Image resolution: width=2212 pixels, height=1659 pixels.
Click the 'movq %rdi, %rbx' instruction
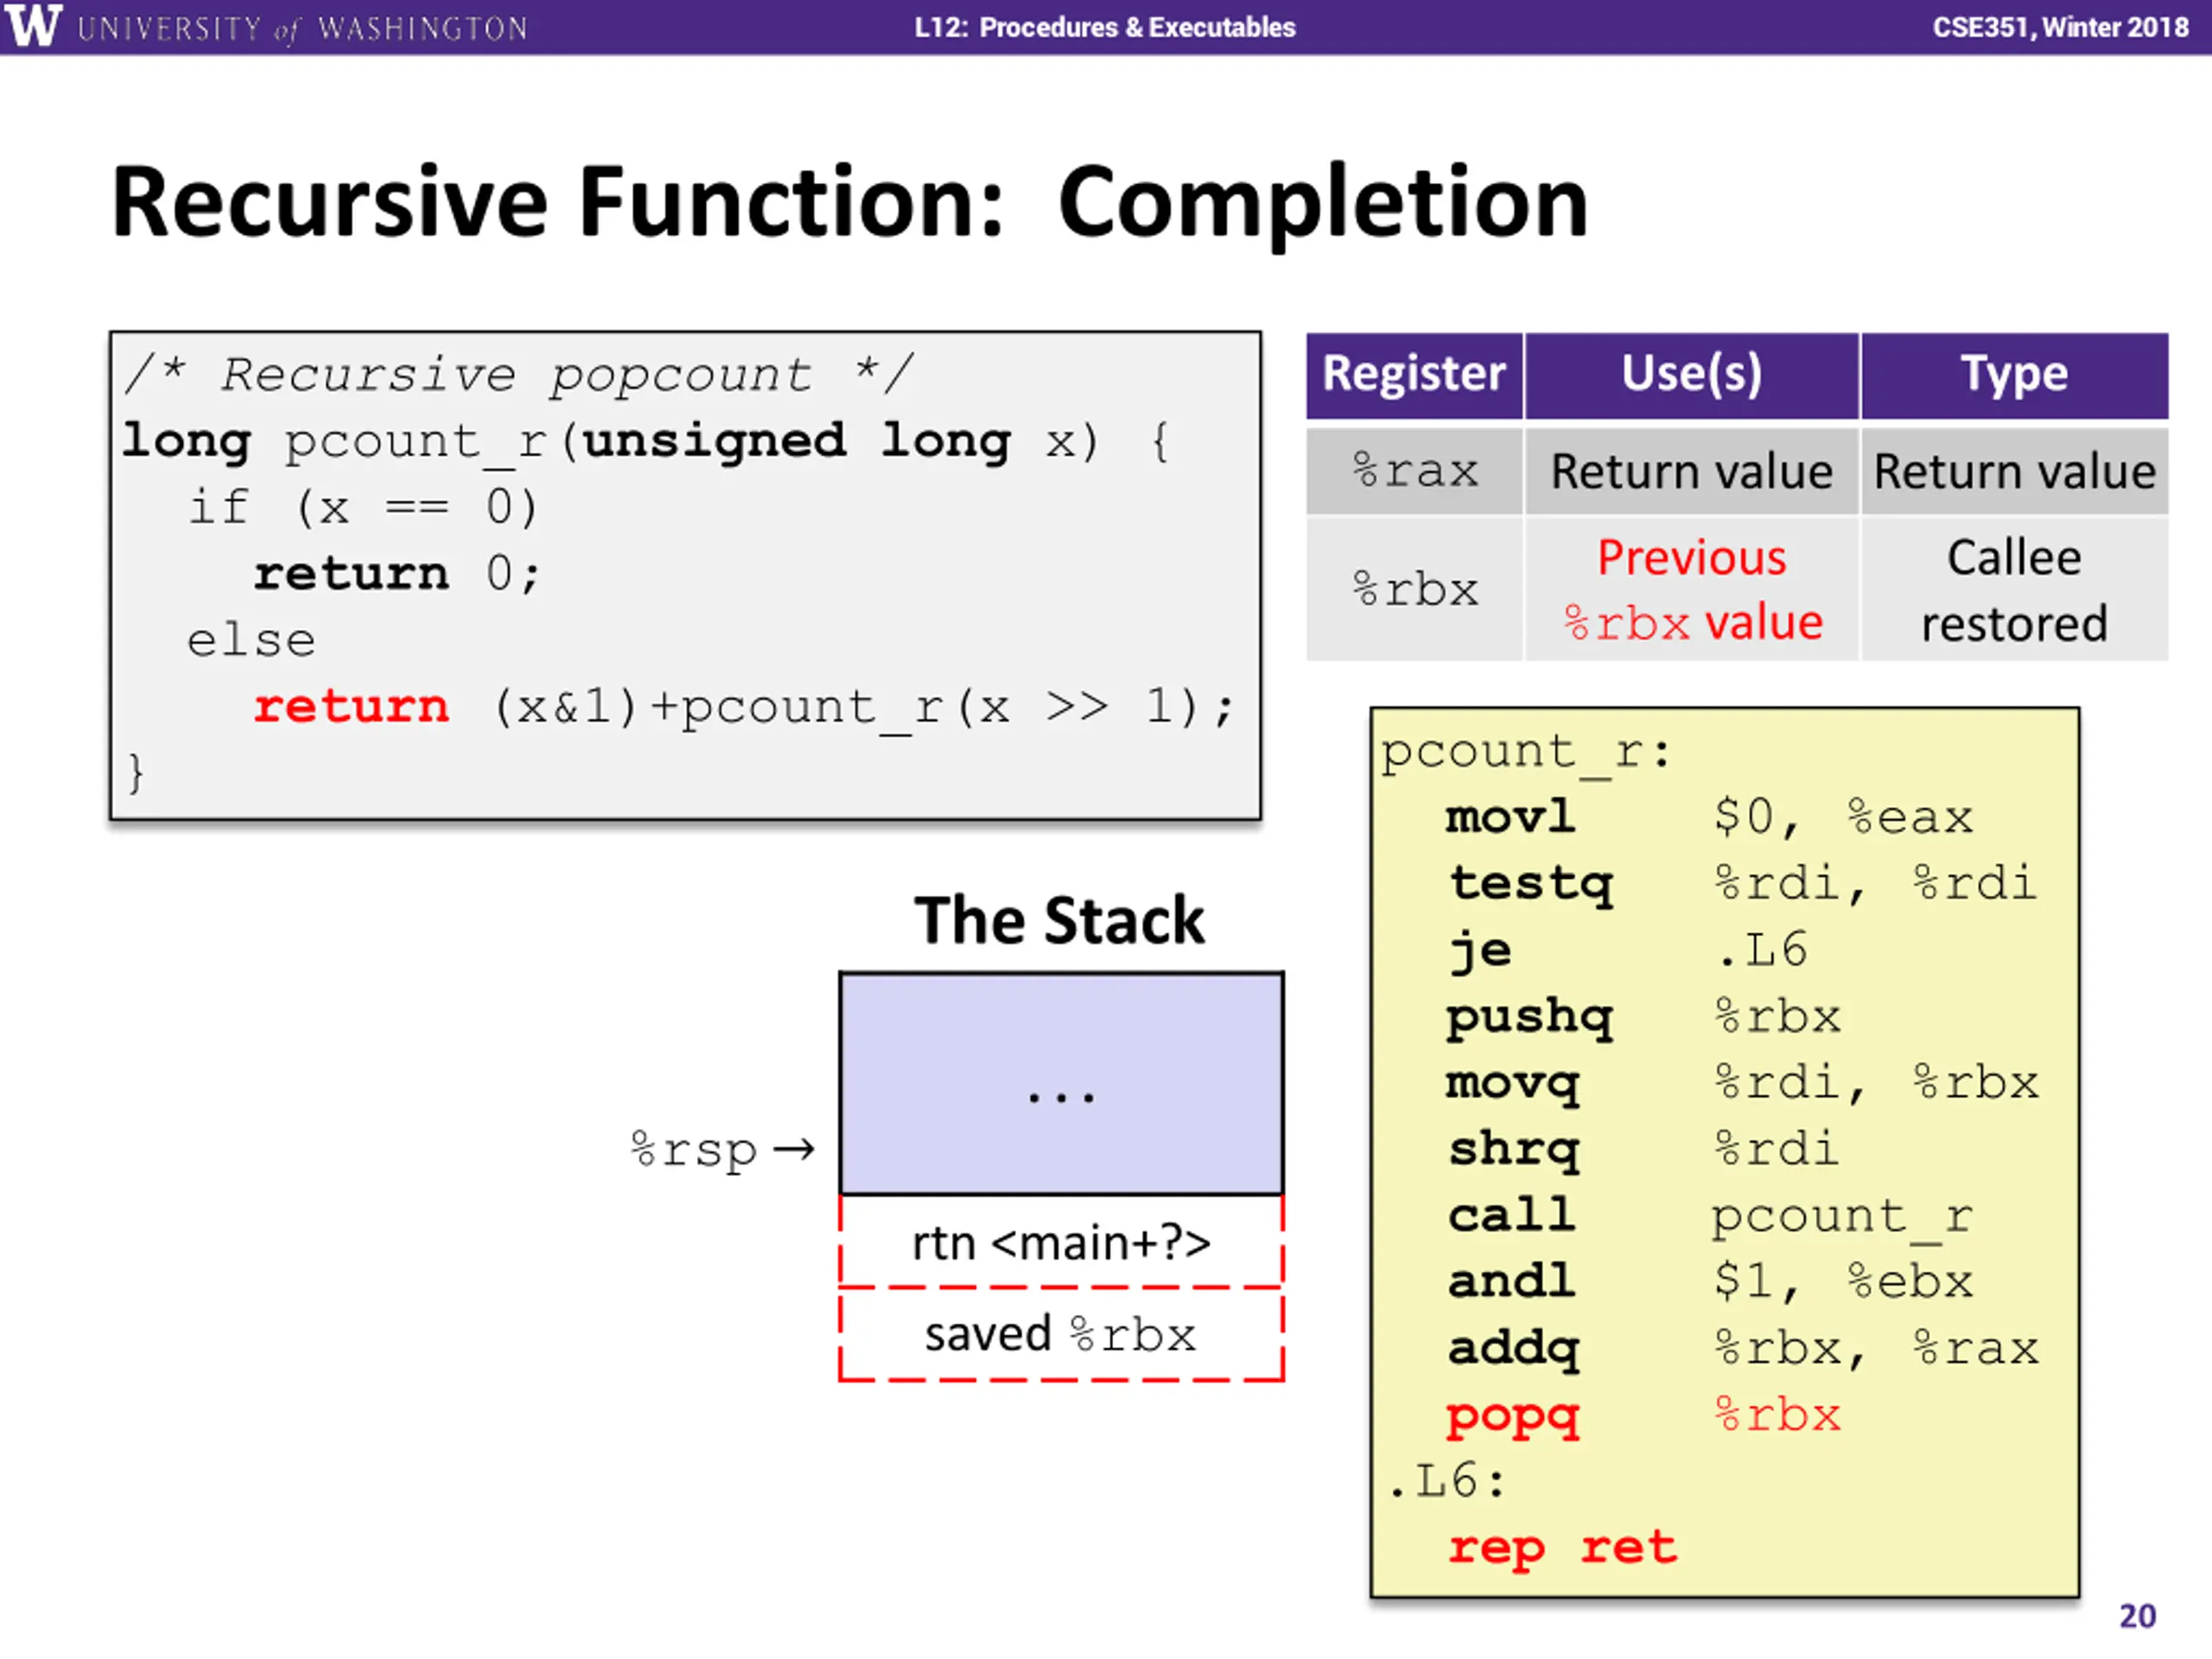(1742, 1083)
